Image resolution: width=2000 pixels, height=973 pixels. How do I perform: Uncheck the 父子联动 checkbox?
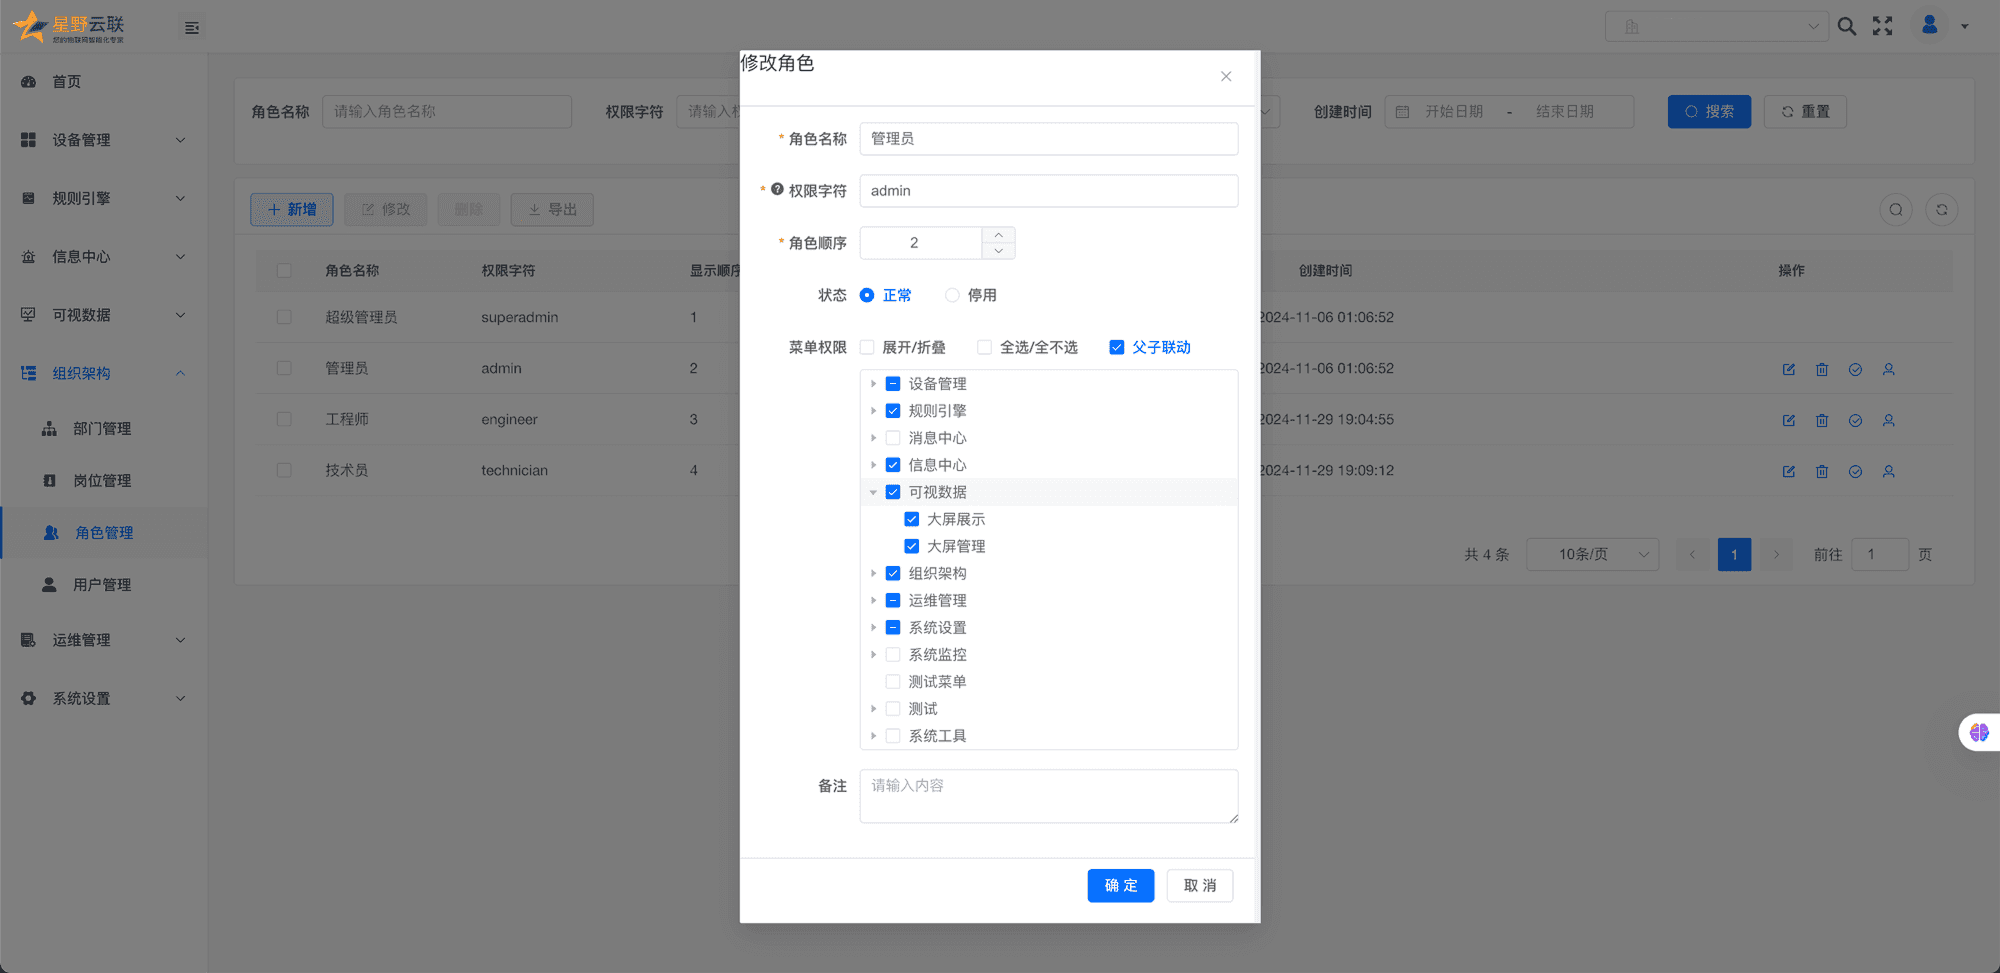(1117, 347)
